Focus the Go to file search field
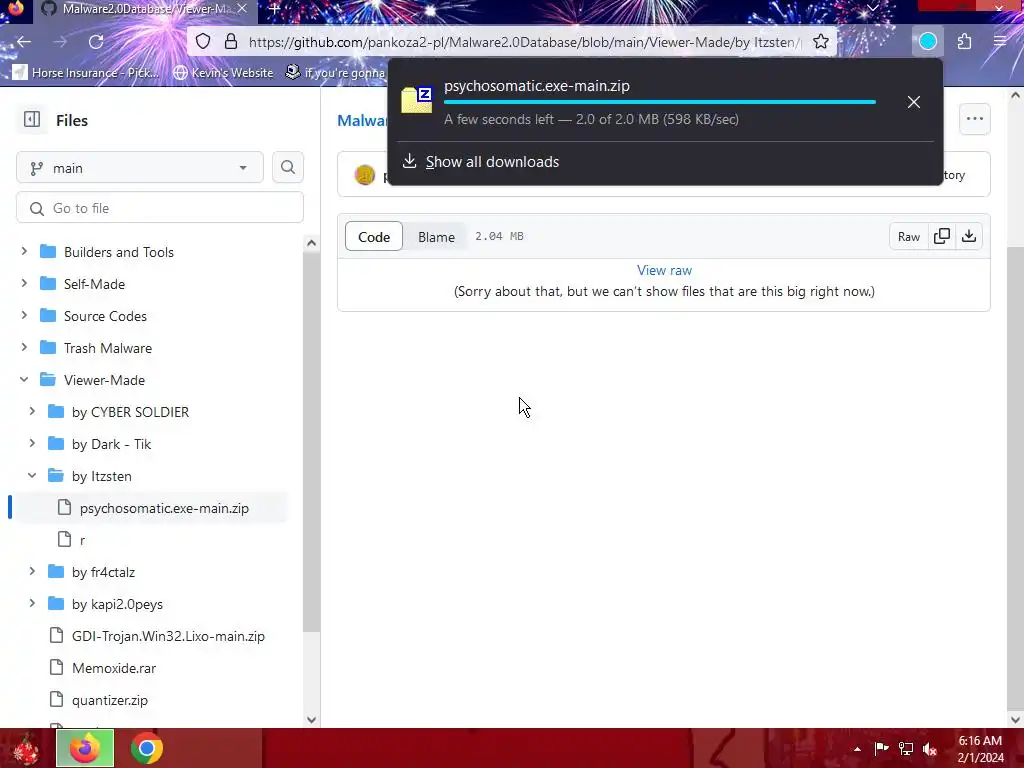The image size is (1024, 768). 160,208
